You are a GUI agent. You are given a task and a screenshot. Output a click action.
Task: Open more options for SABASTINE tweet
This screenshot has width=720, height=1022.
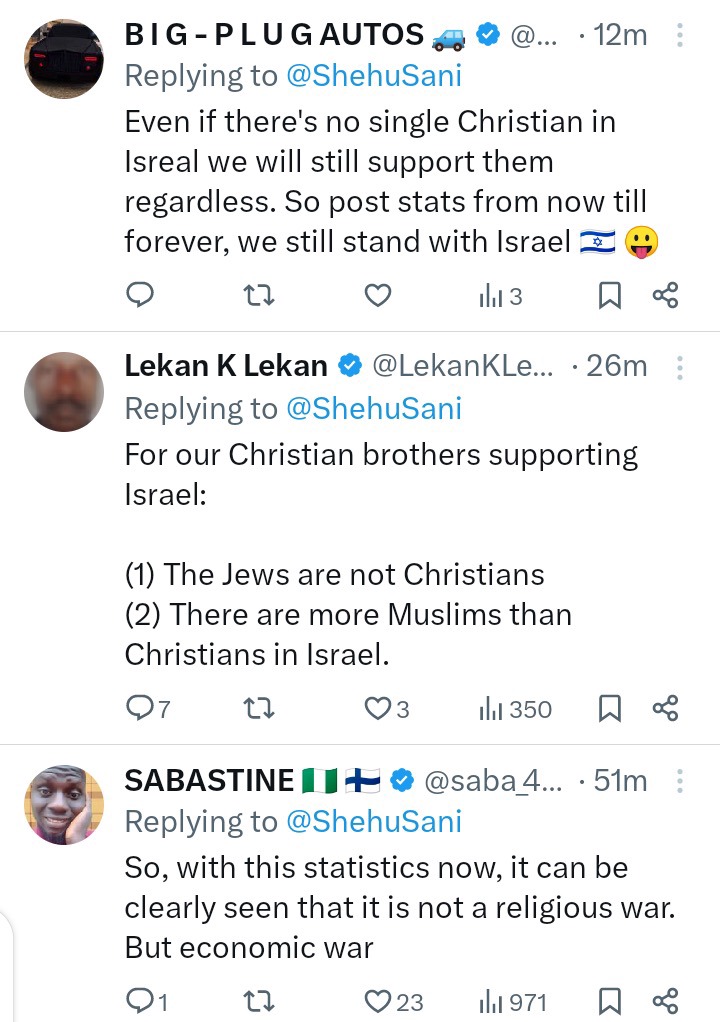680,781
